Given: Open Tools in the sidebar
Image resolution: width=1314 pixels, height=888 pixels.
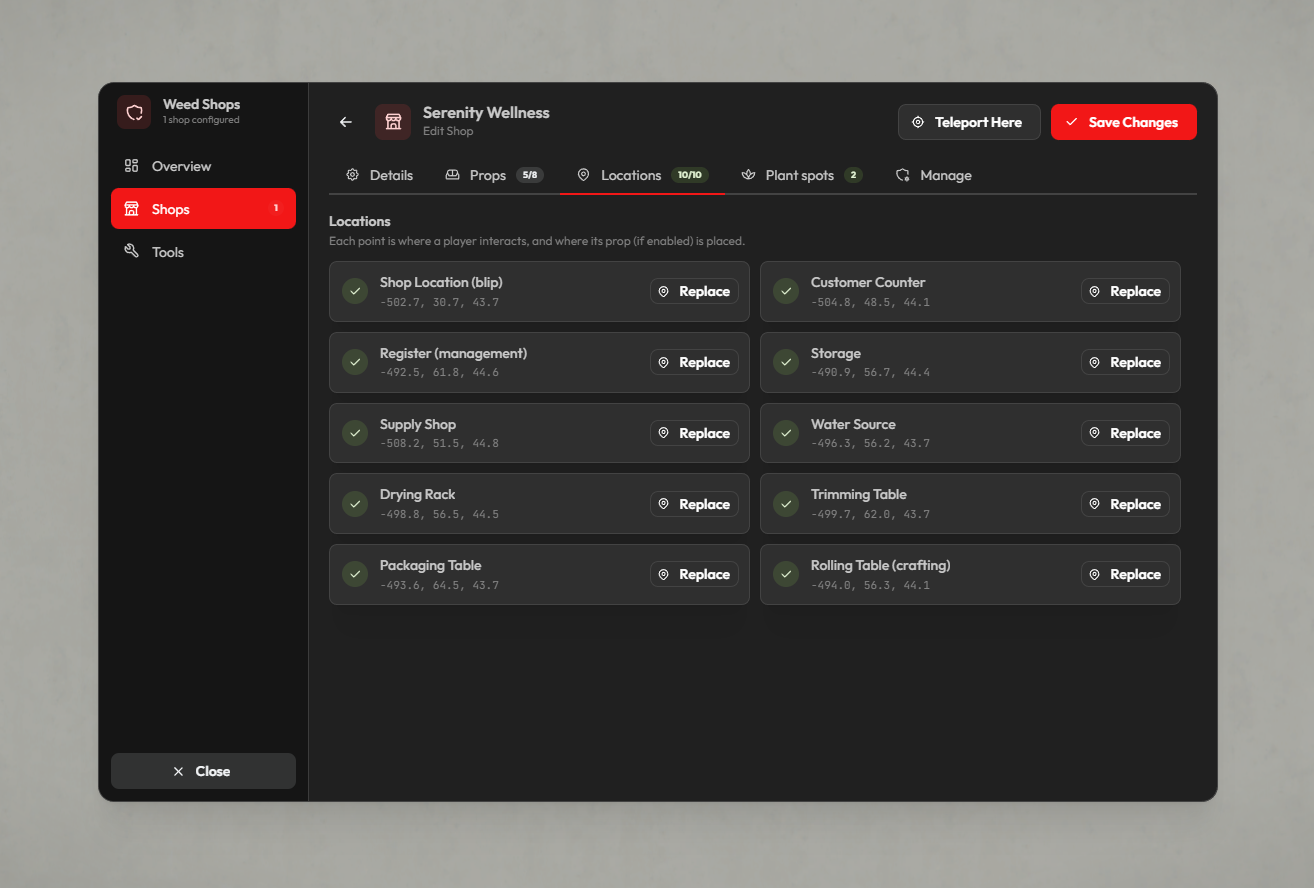Looking at the screenshot, I should click(203, 252).
